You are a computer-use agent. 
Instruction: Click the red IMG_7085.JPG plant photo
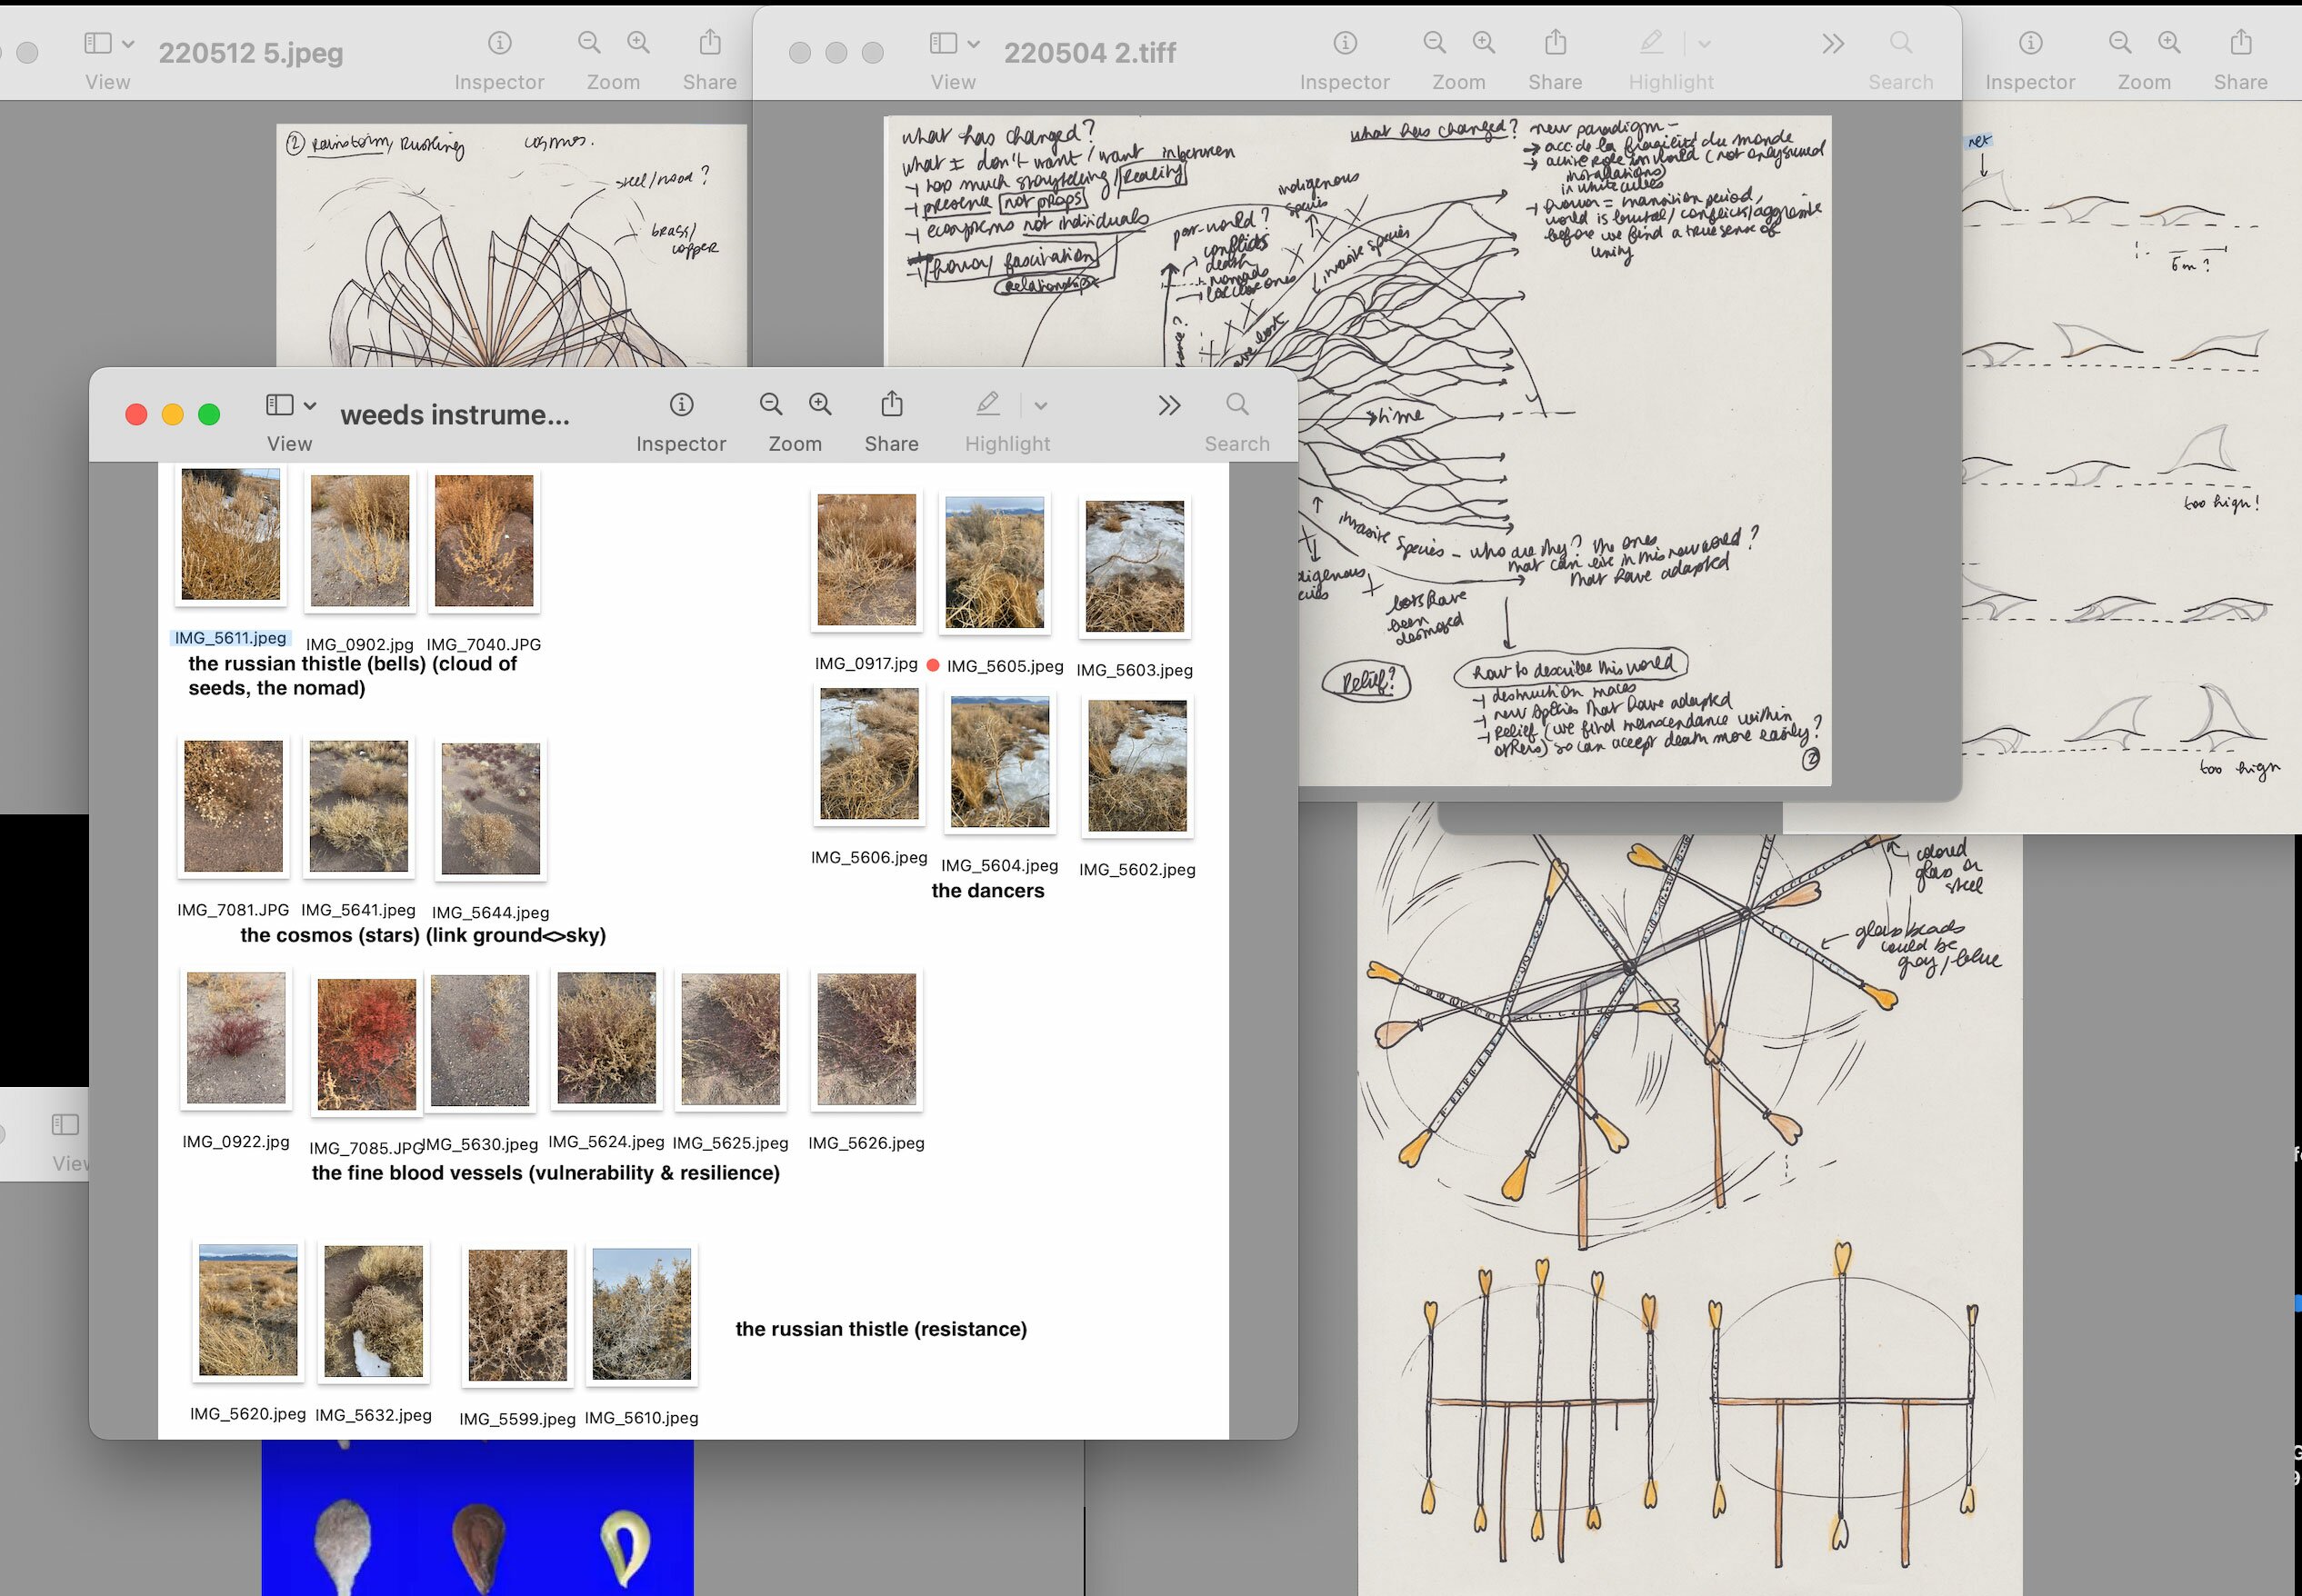click(366, 1044)
